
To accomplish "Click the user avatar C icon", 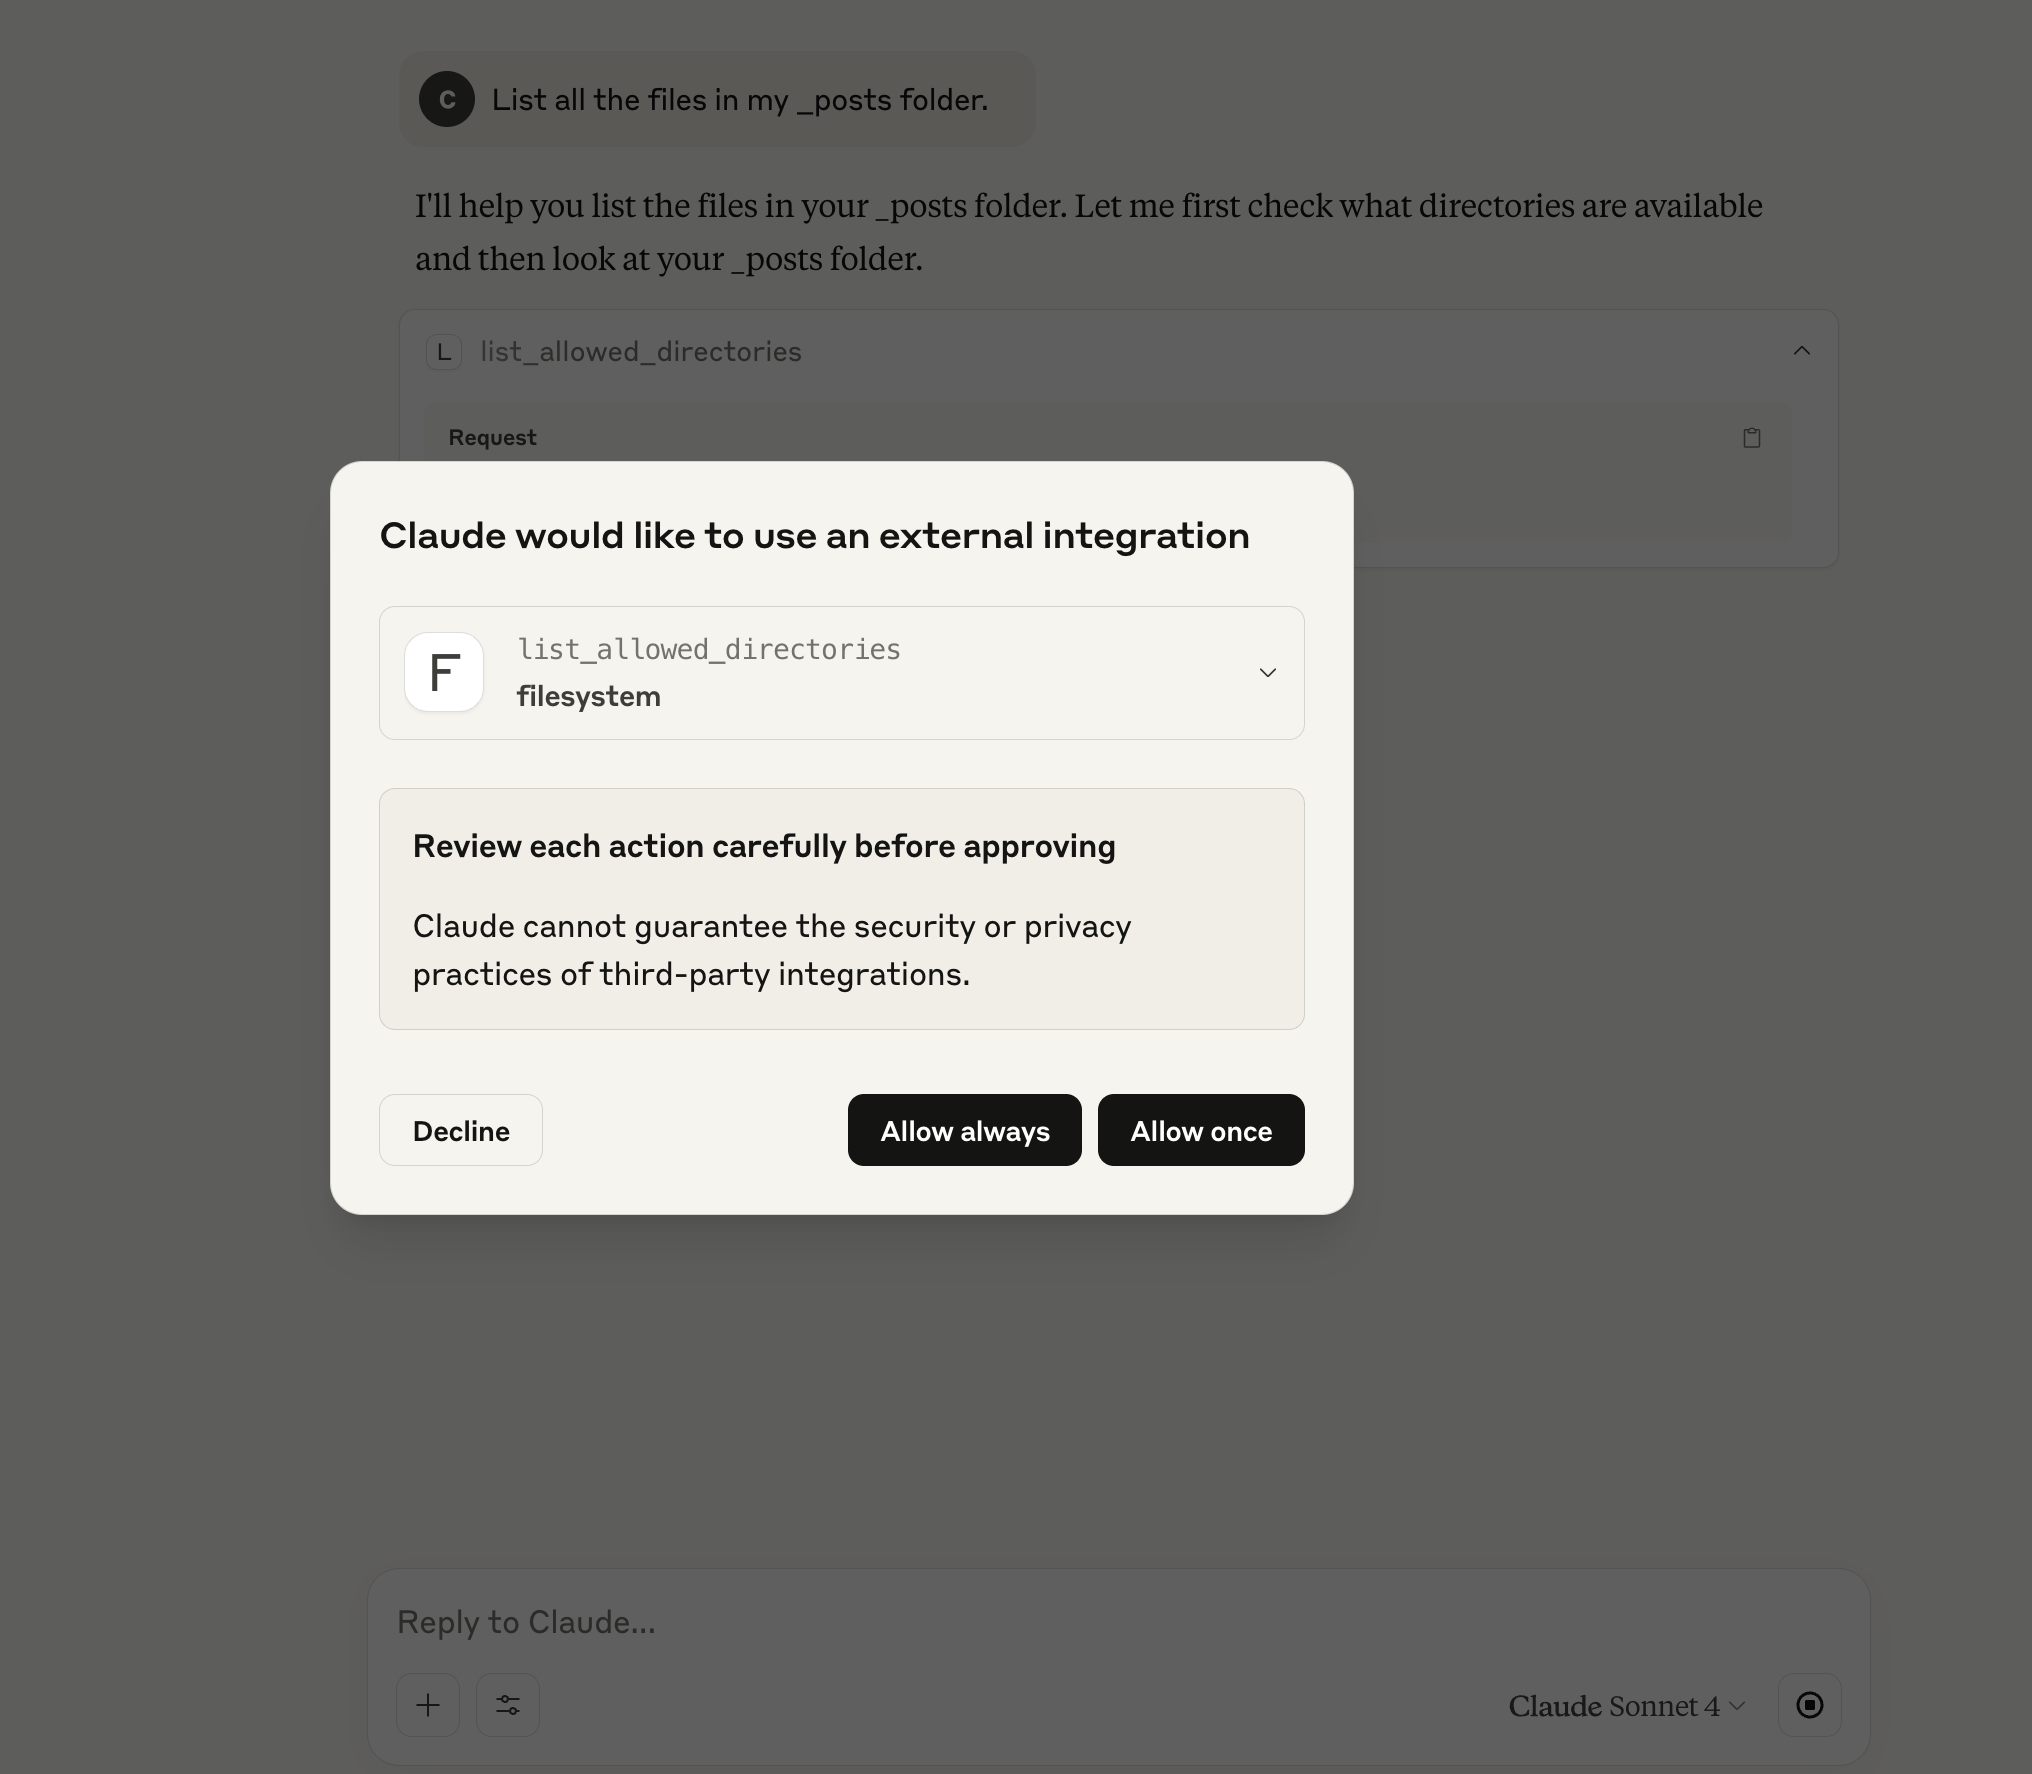I will (446, 100).
